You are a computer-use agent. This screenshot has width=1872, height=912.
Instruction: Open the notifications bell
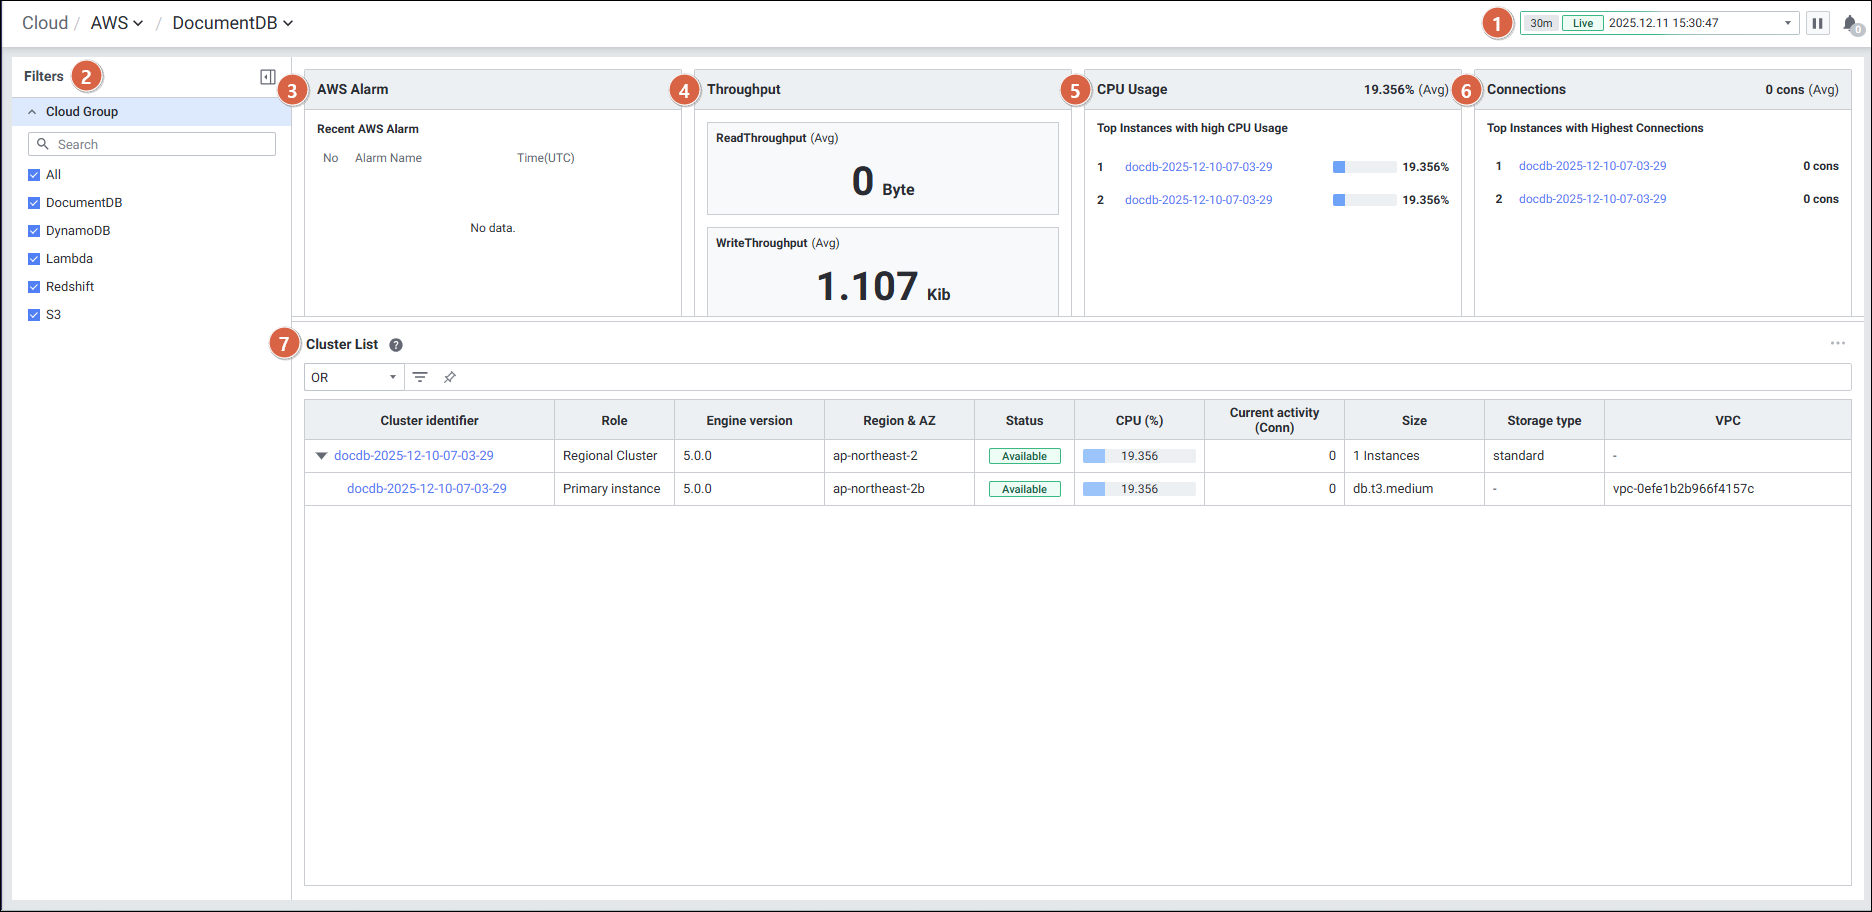pyautogui.click(x=1850, y=23)
